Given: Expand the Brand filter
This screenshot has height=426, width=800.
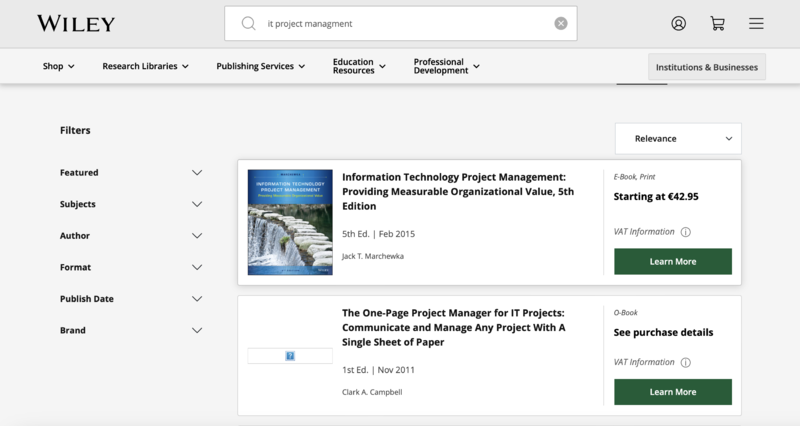Looking at the screenshot, I should tap(197, 330).
